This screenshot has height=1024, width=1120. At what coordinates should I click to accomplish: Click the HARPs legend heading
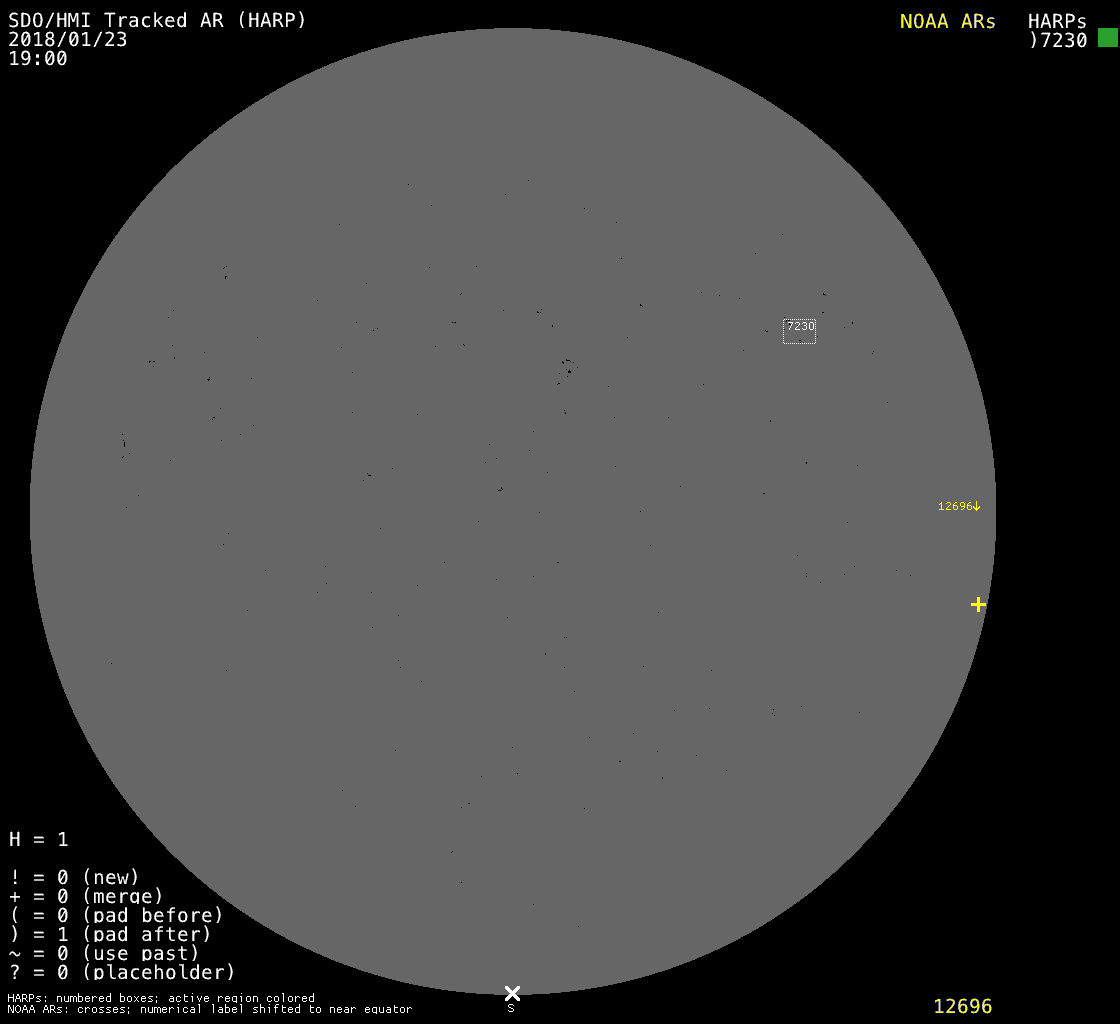click(x=1057, y=21)
